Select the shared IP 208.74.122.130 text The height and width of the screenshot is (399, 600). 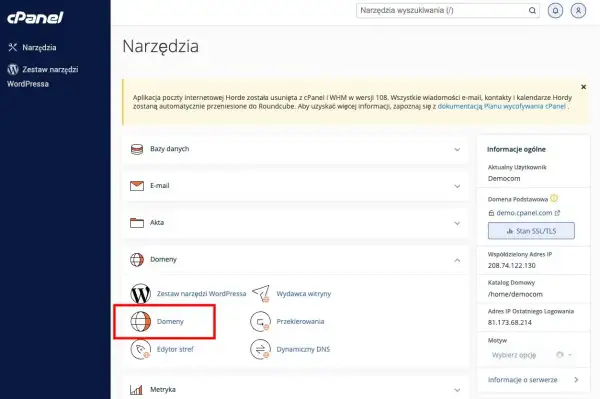click(x=512, y=265)
